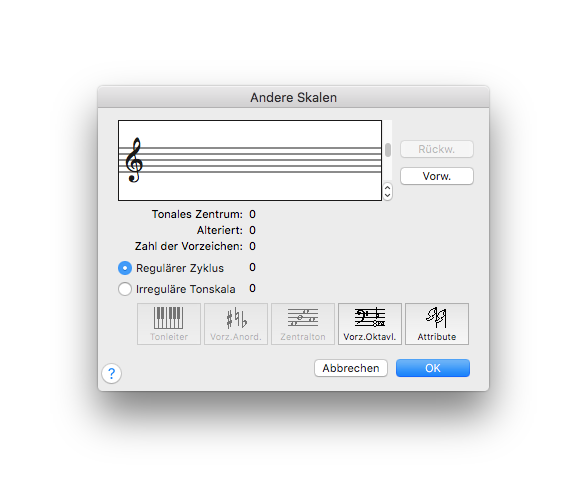Cancel with the Abbrechen button
This screenshot has width=588, height=497.
[351, 368]
